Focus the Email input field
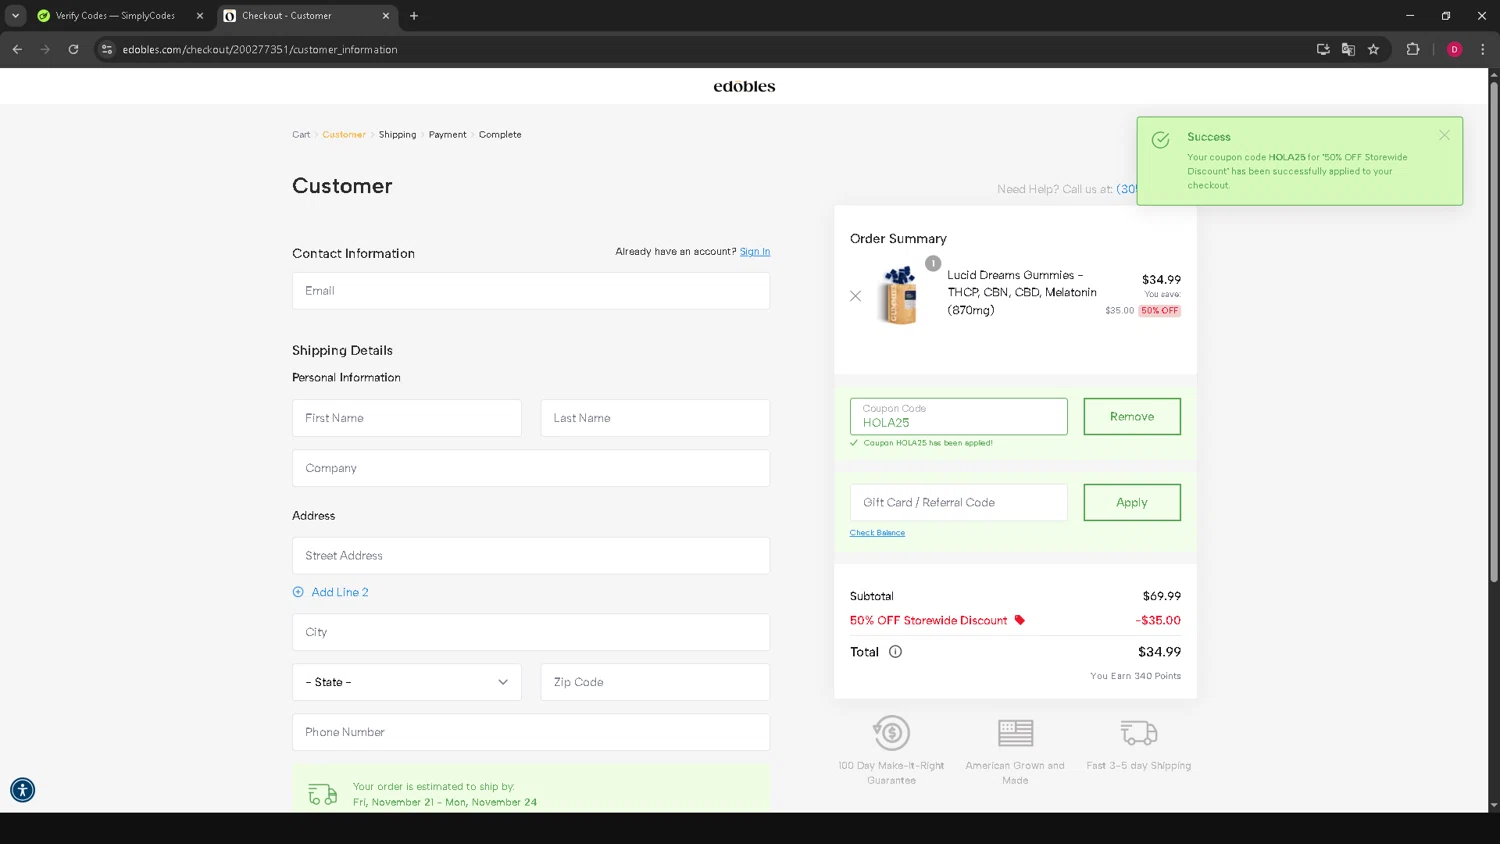Viewport: 1500px width, 844px height. pos(531,291)
